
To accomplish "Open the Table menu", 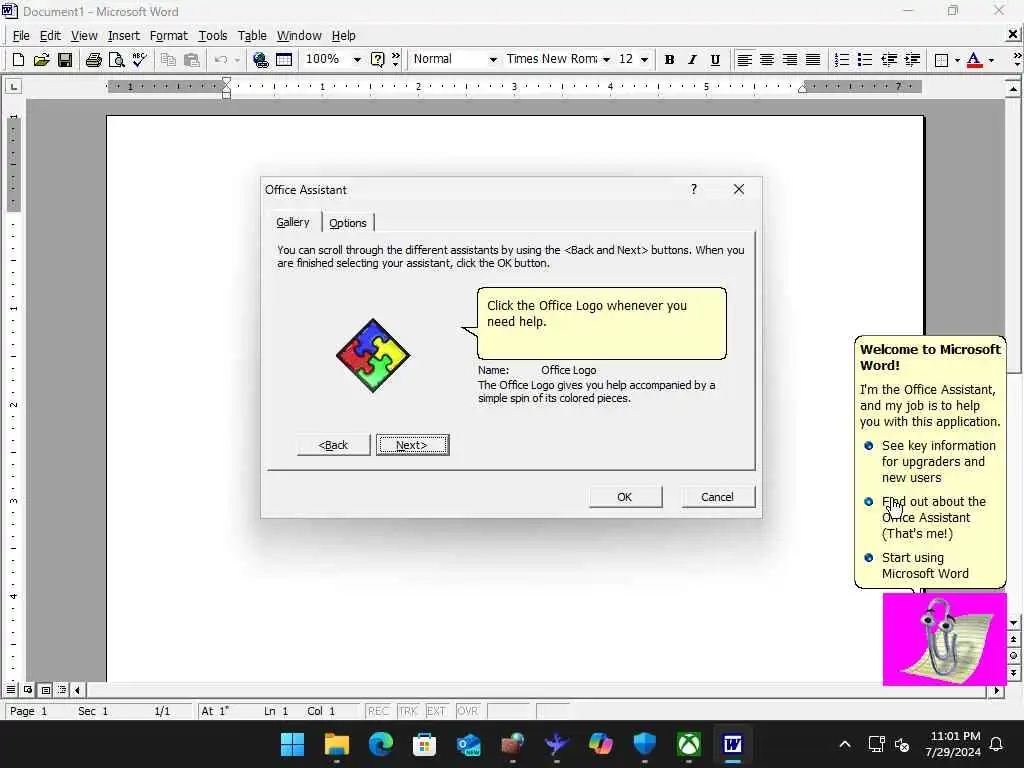I will coord(251,35).
